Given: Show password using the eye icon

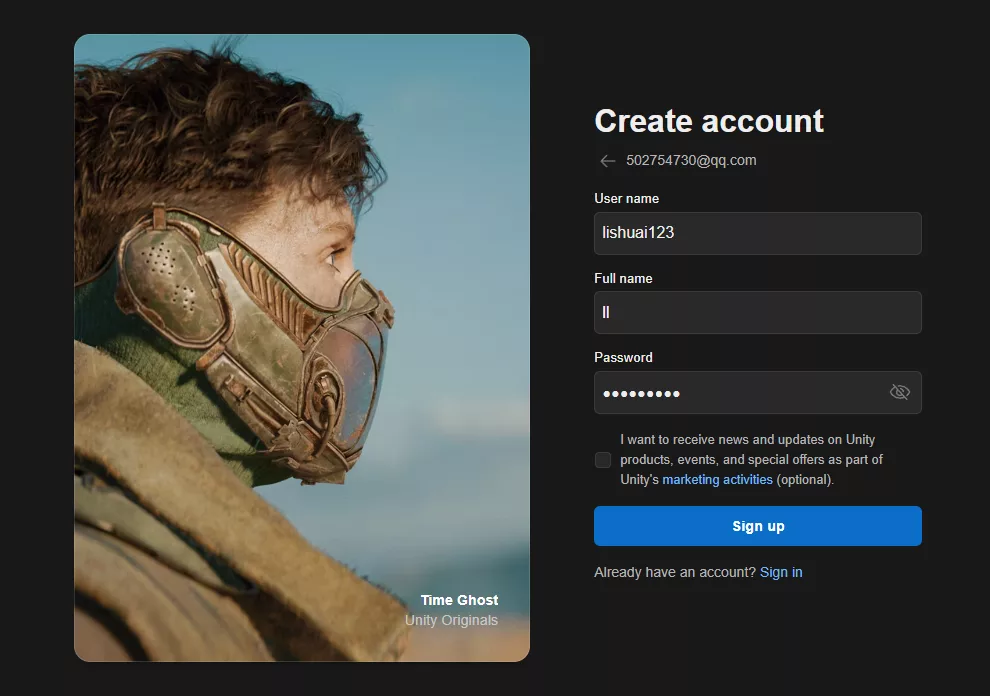Looking at the screenshot, I should pyautogui.click(x=899, y=392).
